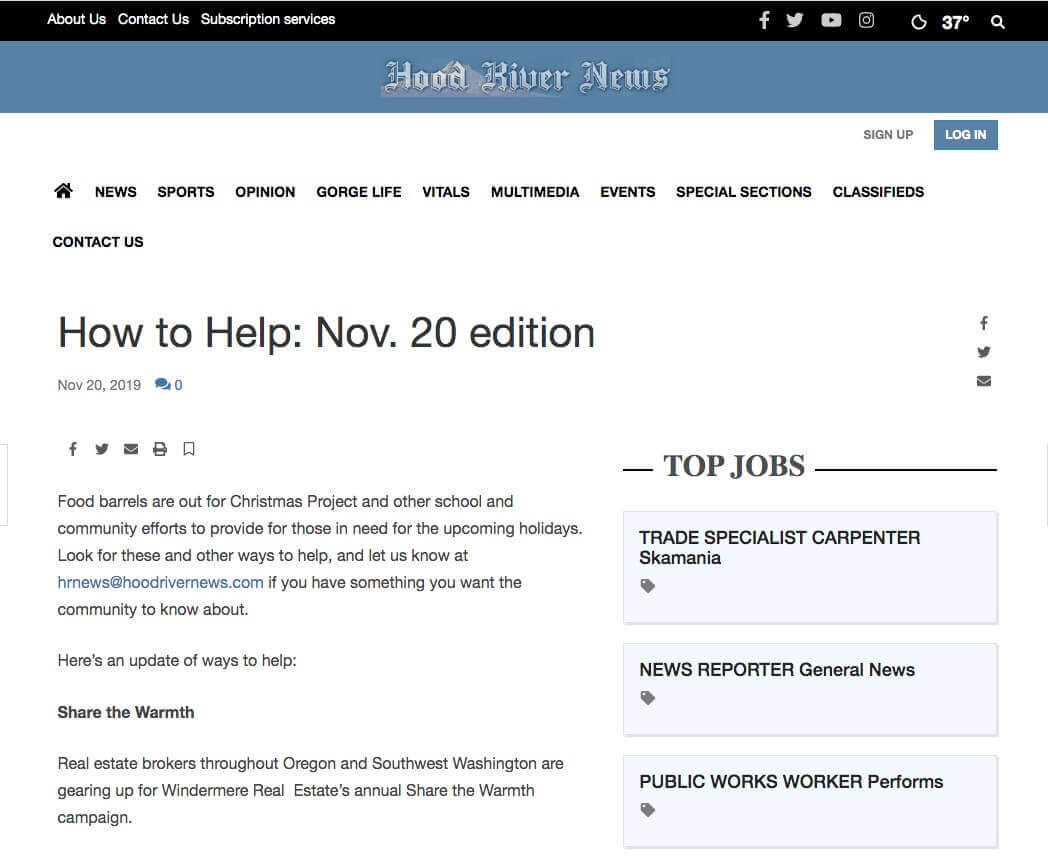Click 37° temperature reading

pyautogui.click(x=955, y=22)
